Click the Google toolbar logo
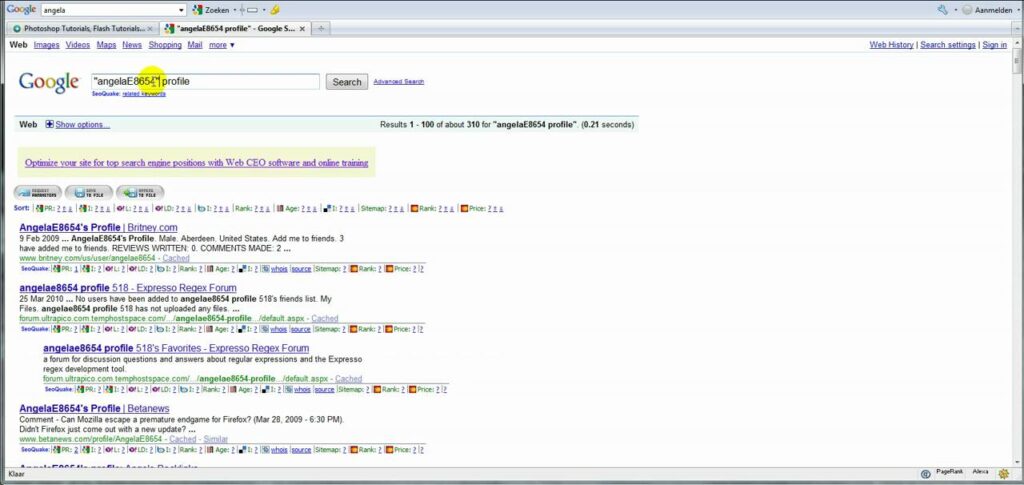Screen dimensions: 1024x485 tap(21, 10)
